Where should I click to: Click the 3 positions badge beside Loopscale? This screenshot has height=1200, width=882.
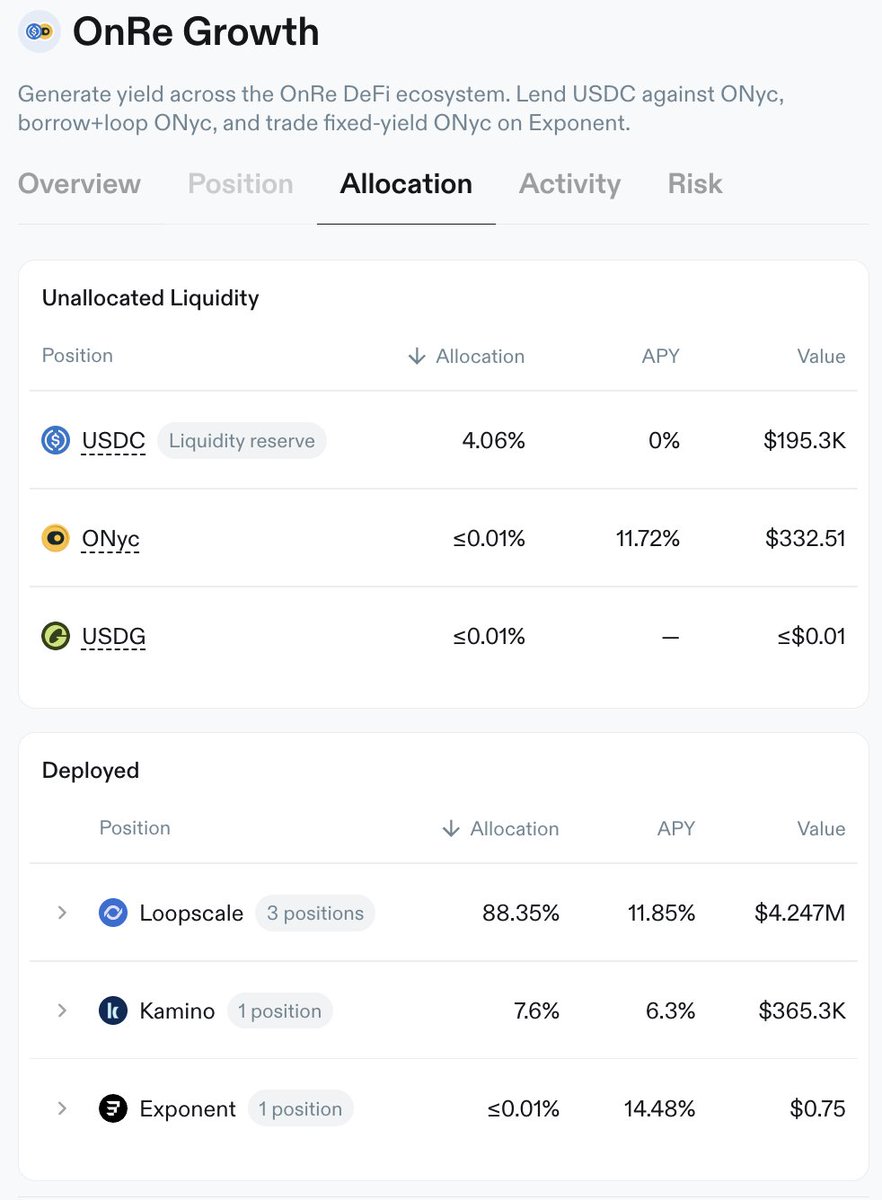click(x=315, y=913)
